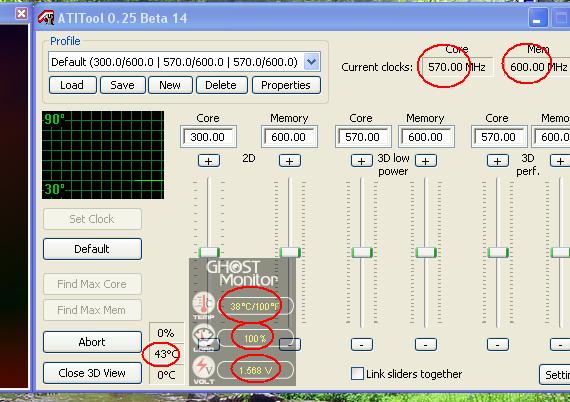Click the ATITool title bar icon
The height and width of the screenshot is (402, 570).
(x=46, y=17)
